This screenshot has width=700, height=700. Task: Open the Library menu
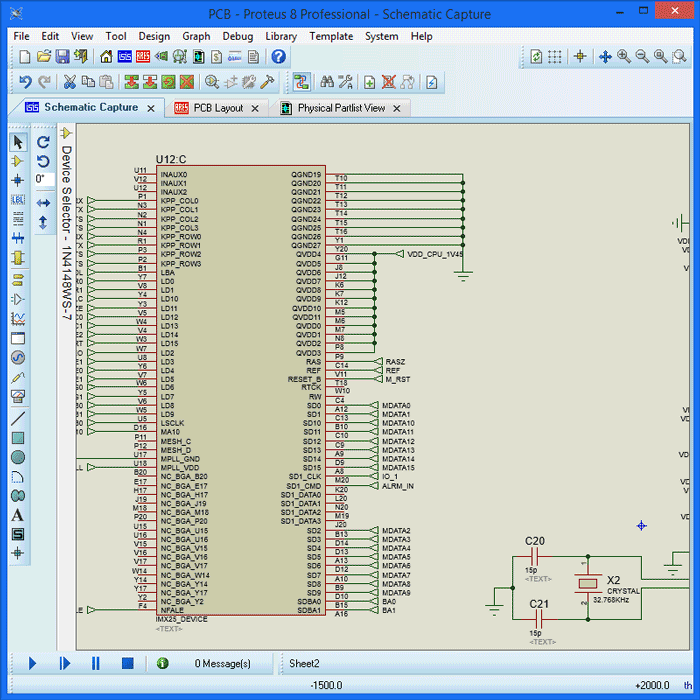click(281, 36)
